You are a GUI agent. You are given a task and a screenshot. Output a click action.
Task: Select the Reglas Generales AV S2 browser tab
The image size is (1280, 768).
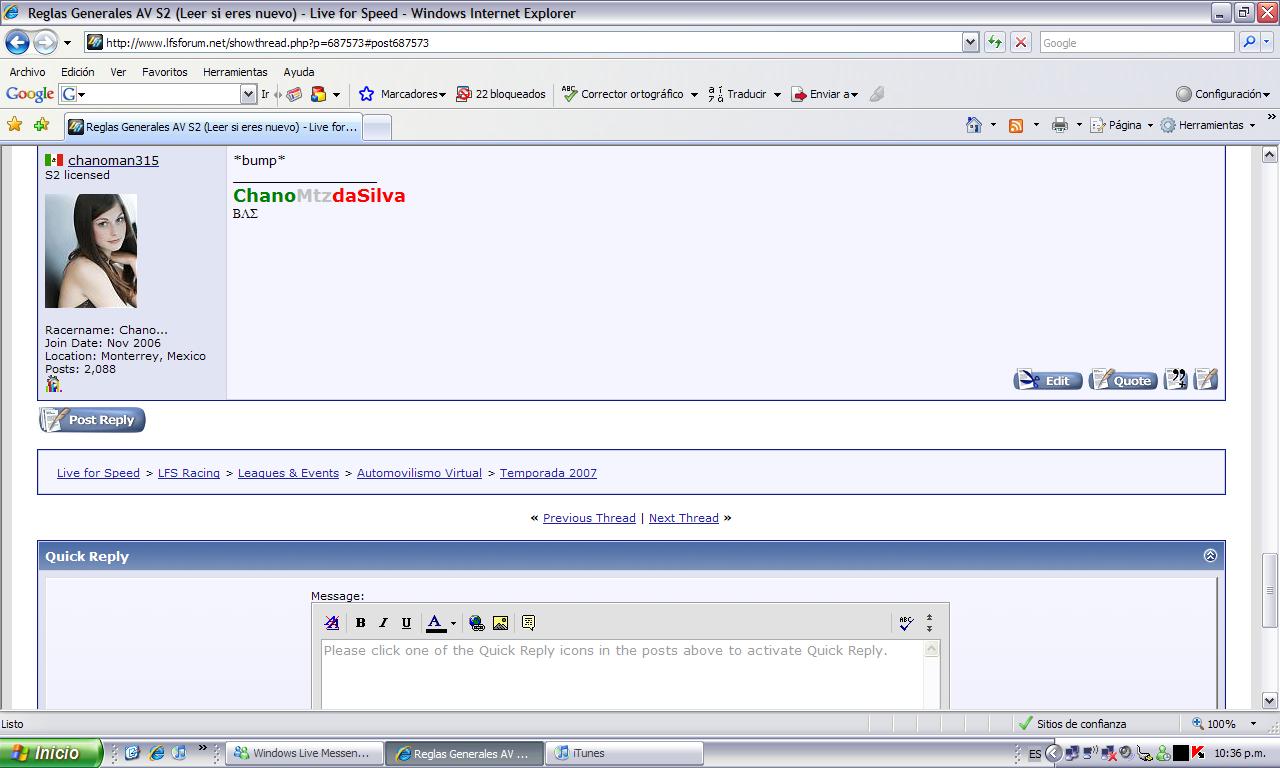[x=212, y=127]
